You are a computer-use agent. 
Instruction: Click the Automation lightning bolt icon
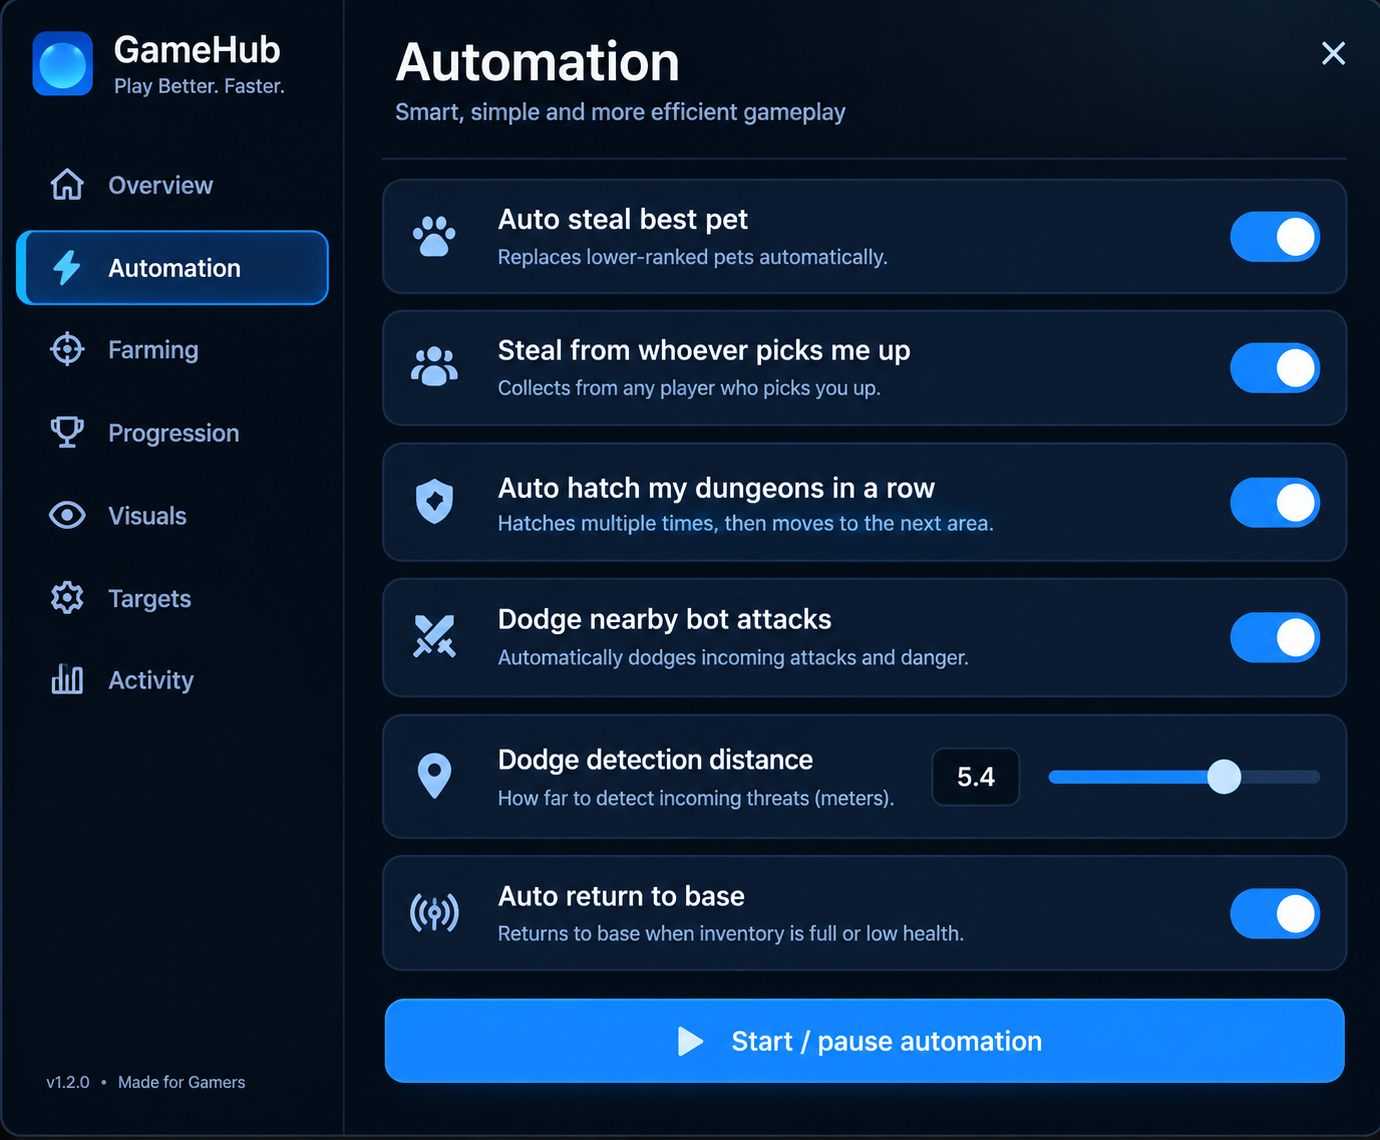point(67,268)
